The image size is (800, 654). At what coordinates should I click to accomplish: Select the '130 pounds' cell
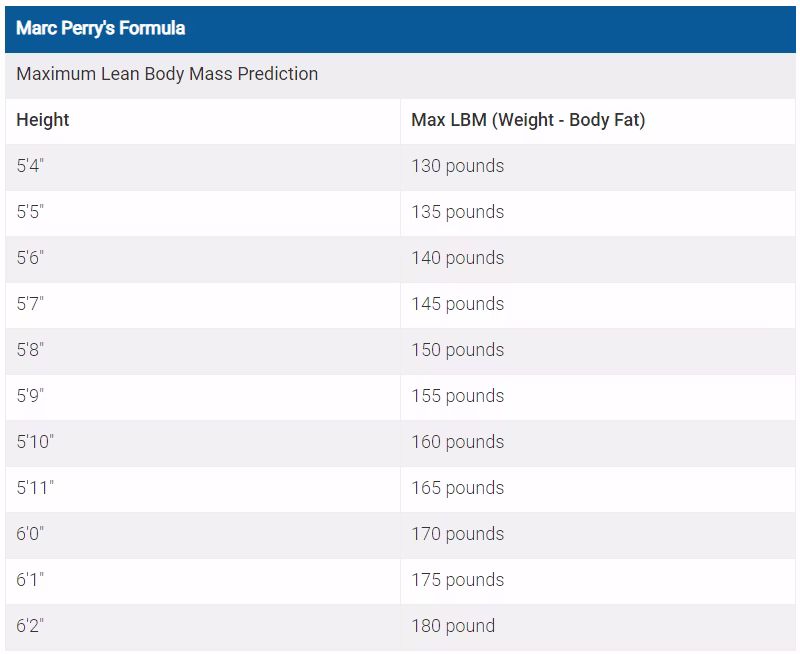[598, 167]
